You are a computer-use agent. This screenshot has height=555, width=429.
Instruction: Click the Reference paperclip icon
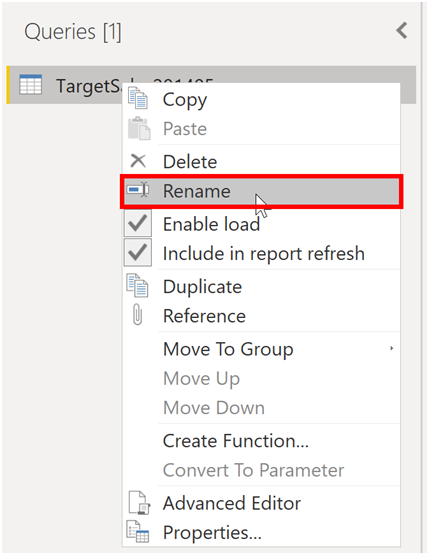pyautogui.click(x=137, y=314)
